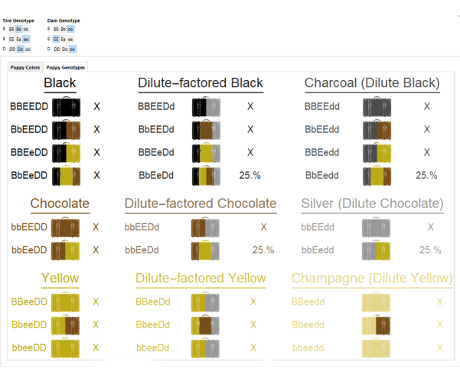460x388 pixels.
Task: Set Sire D locus to dd
Action: pyautogui.click(x=28, y=49)
